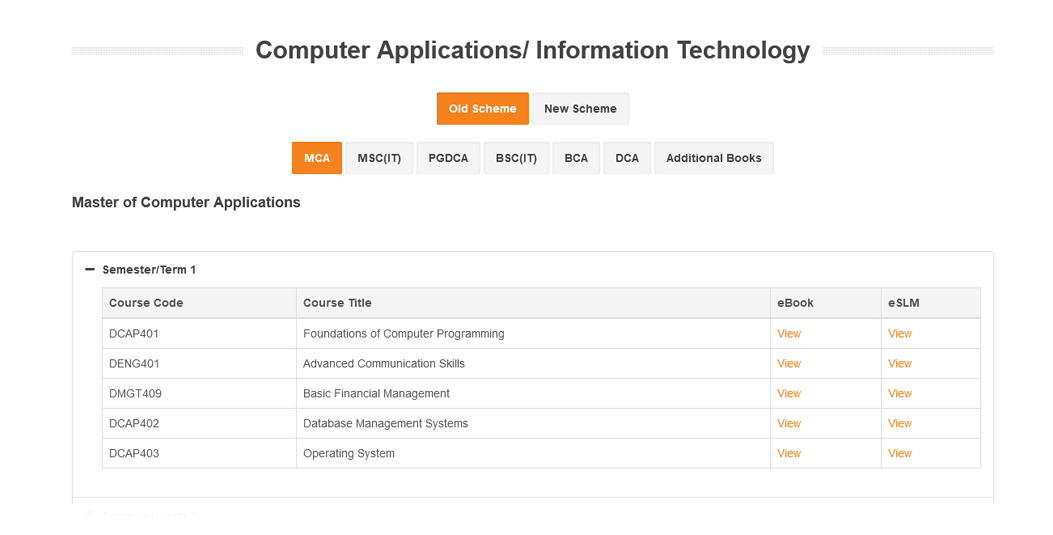Image resolution: width=1053 pixels, height=535 pixels.
Task: Switch to Old Scheme
Action: click(482, 109)
